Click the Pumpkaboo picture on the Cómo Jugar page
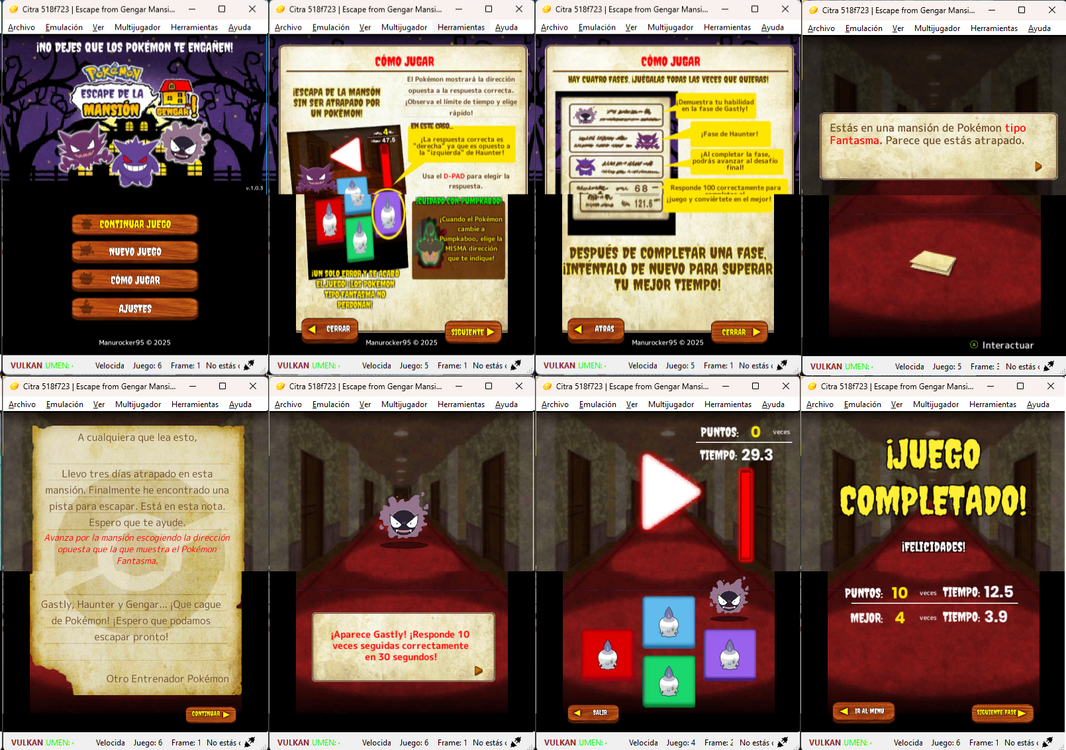Screen dimensions: 1066x750 [428, 243]
